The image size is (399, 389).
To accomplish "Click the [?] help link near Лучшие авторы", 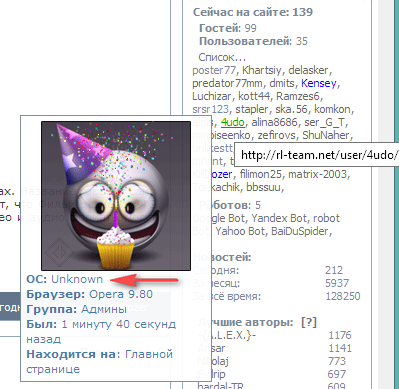I will (x=309, y=322).
